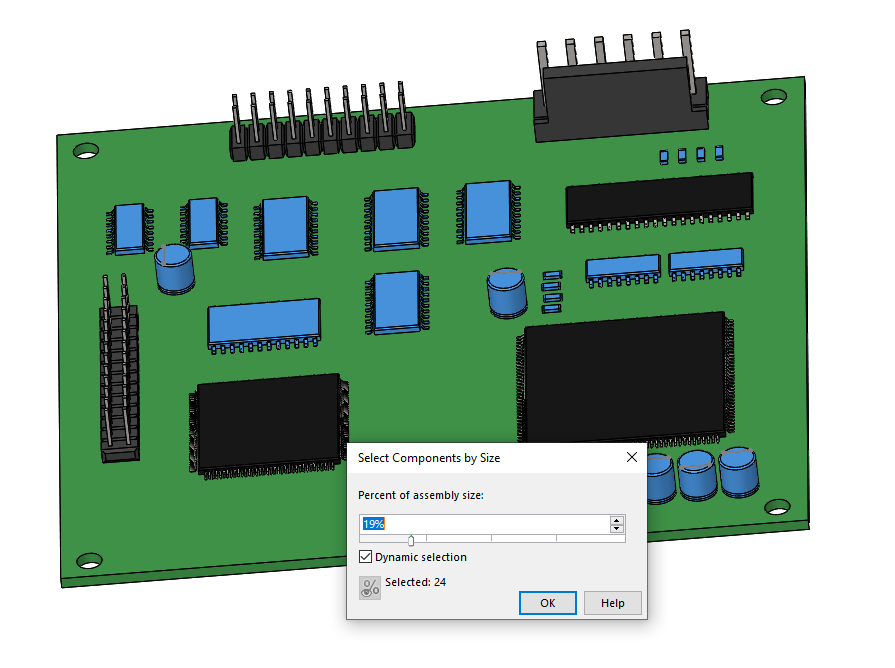Click the top-left mounting hole

point(86,151)
